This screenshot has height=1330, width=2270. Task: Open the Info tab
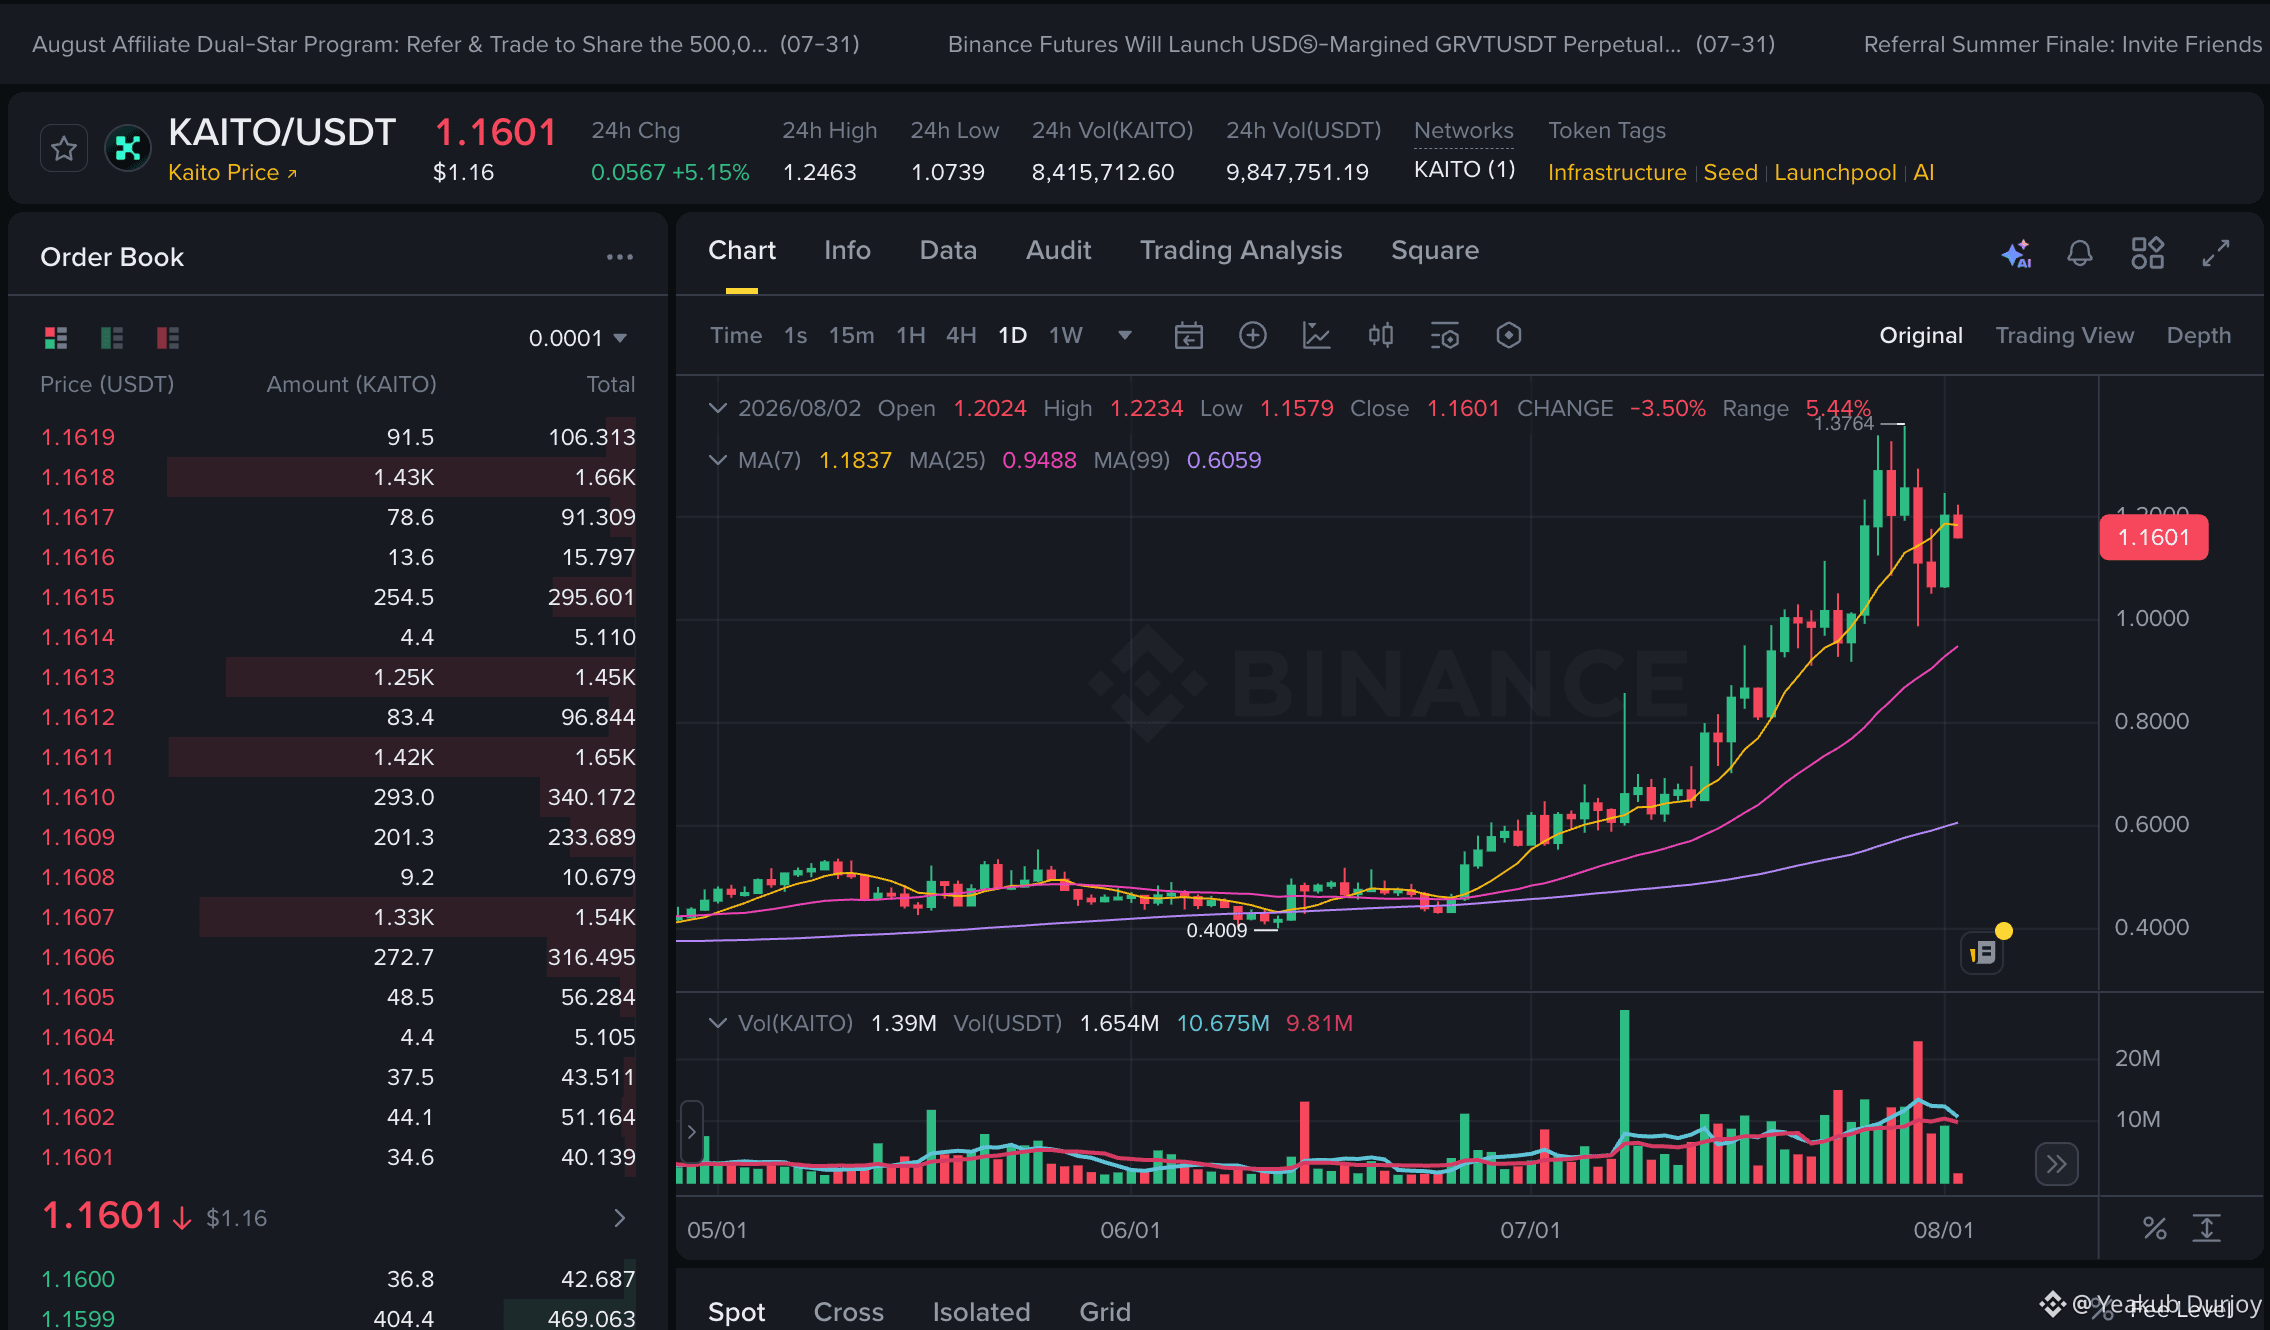[x=847, y=250]
